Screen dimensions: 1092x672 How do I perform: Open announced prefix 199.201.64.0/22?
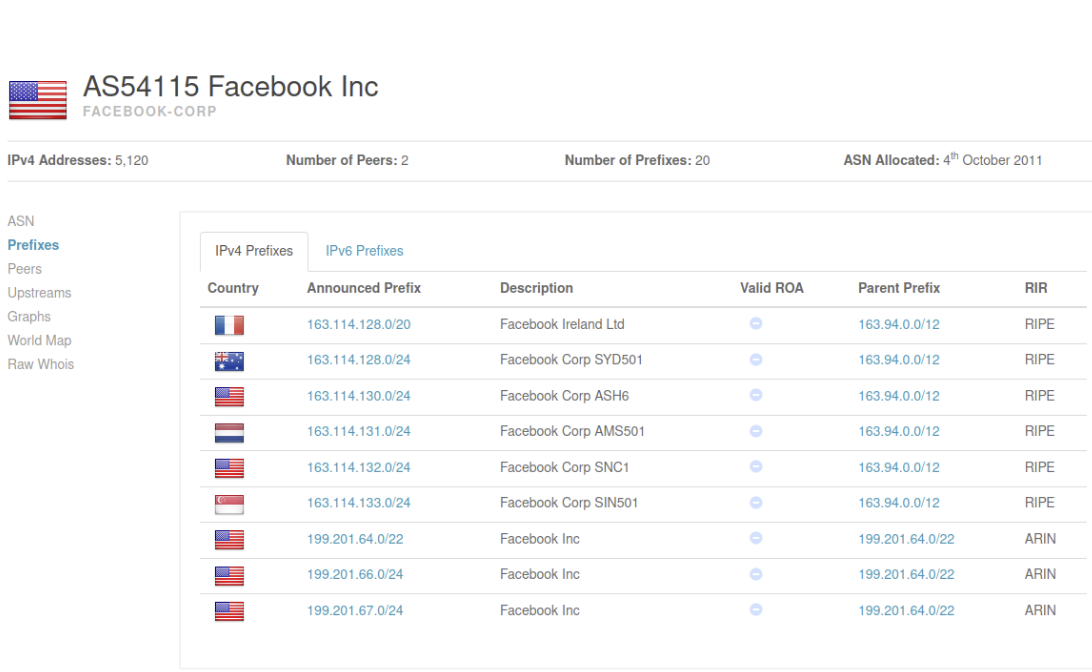tap(355, 539)
